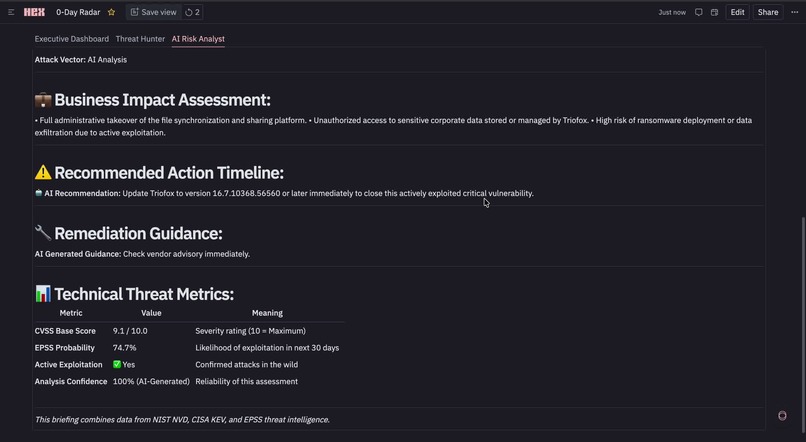Click the Analysis Confidence cell

point(71,381)
